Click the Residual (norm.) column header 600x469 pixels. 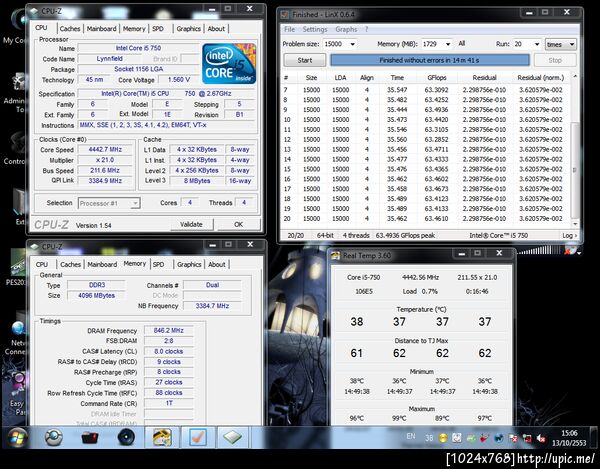(x=541, y=78)
